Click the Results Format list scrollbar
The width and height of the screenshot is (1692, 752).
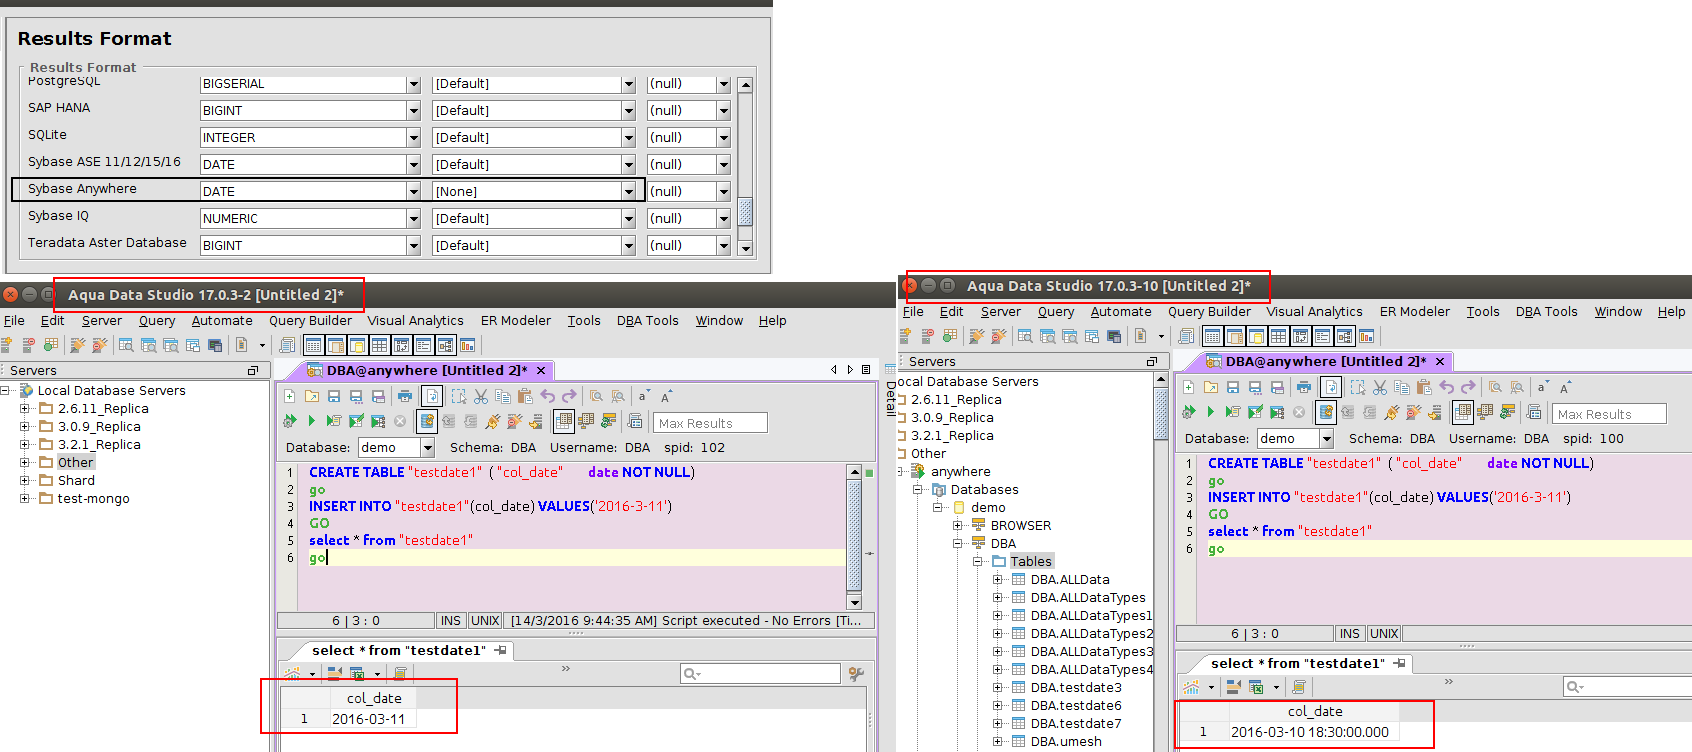[x=745, y=165]
